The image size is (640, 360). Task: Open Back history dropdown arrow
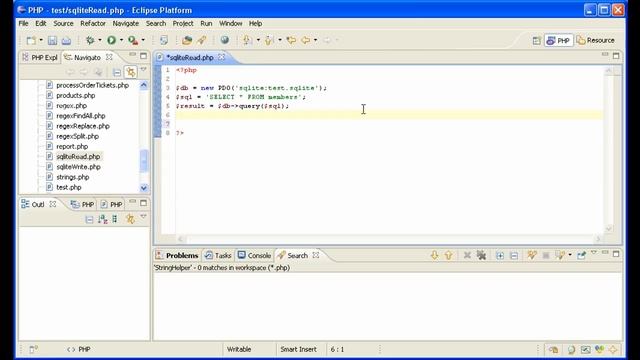coord(316,40)
